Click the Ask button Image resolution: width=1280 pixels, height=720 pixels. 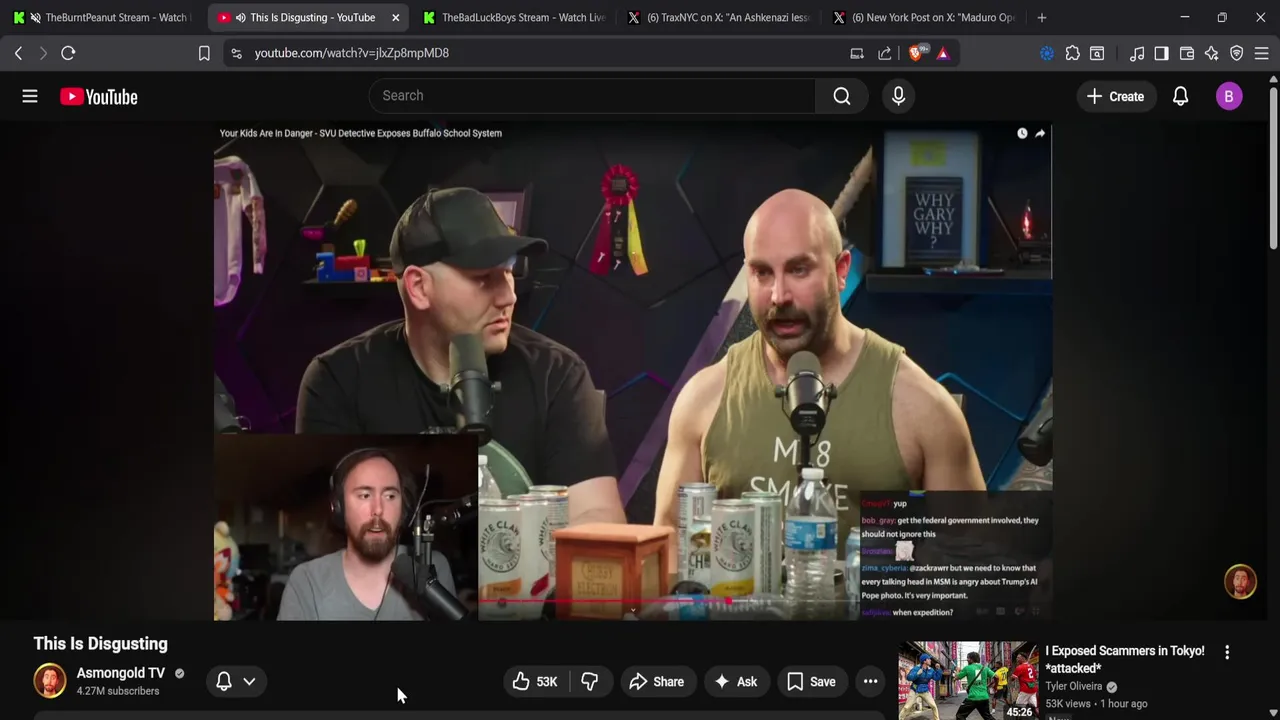click(736, 682)
